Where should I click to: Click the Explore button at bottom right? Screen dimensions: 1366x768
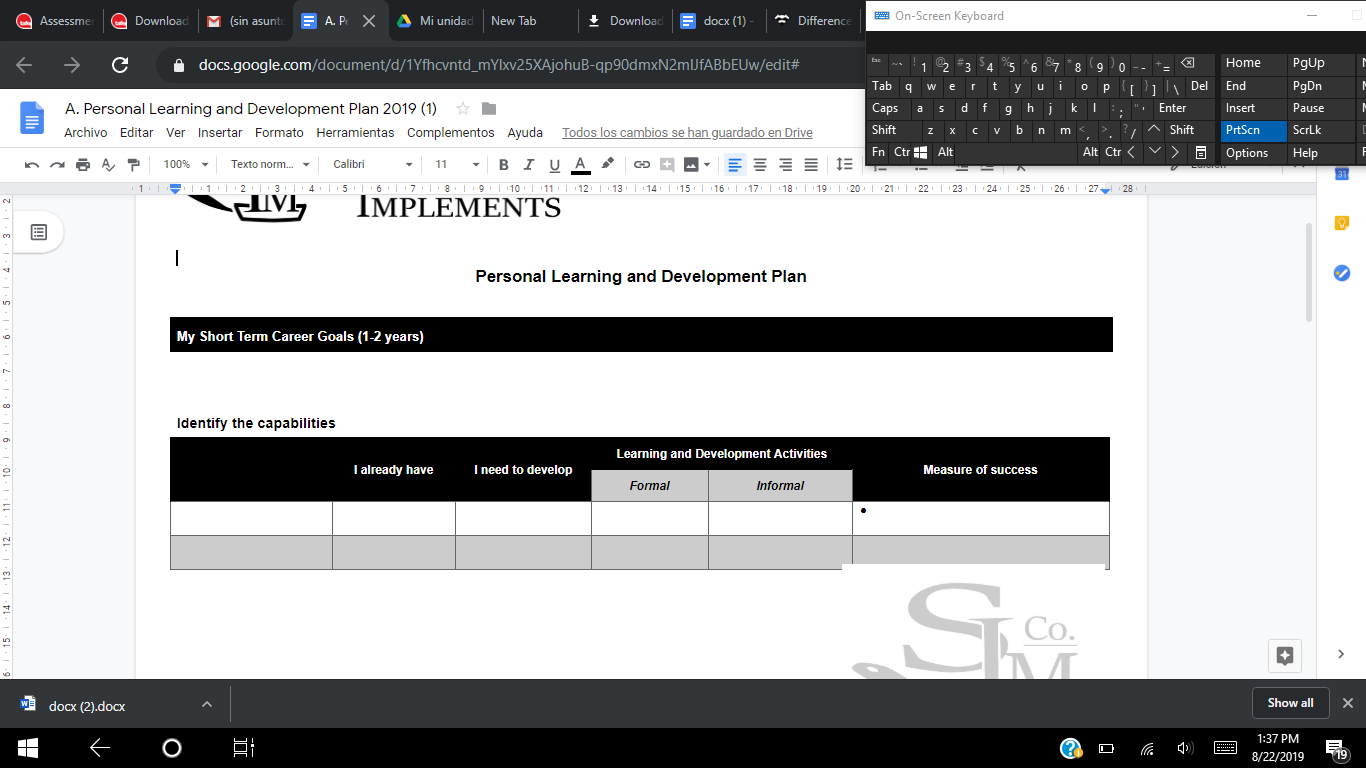(x=1285, y=656)
